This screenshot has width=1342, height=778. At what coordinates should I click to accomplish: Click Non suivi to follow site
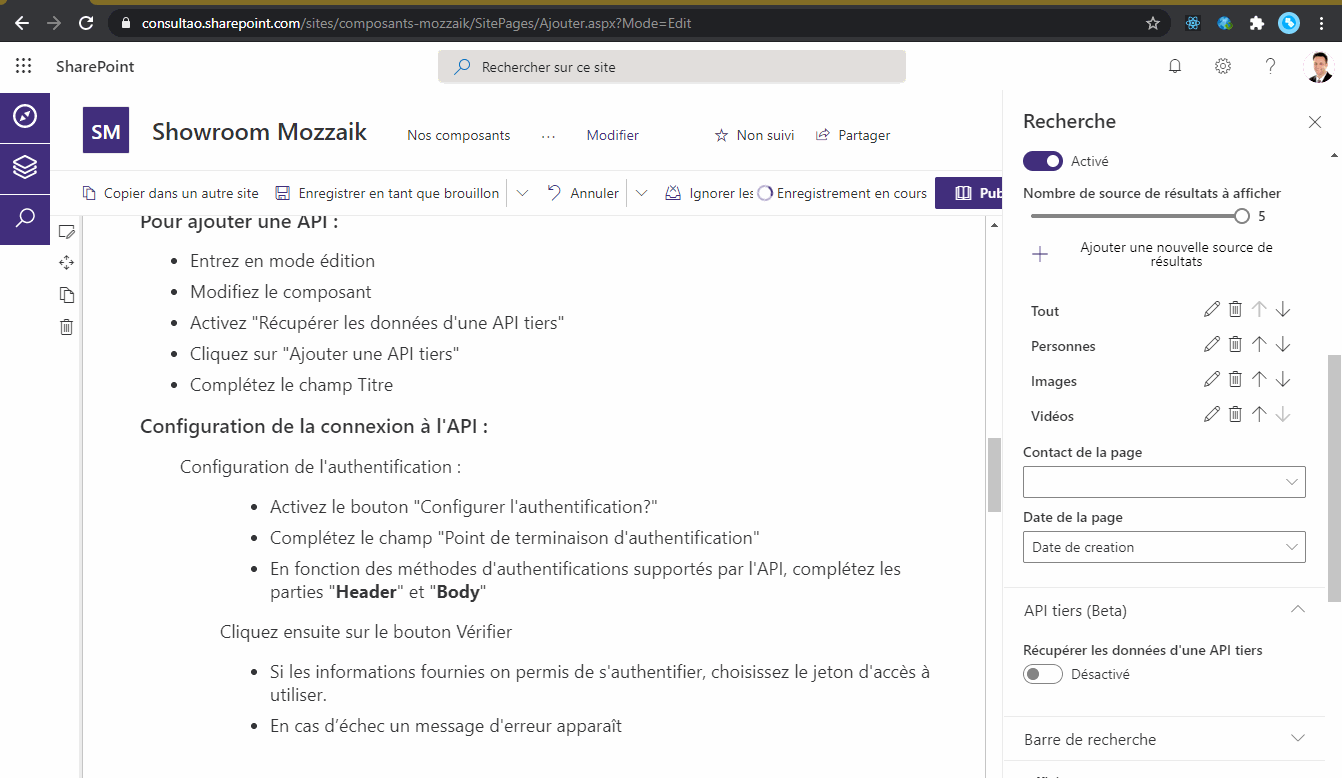754,135
